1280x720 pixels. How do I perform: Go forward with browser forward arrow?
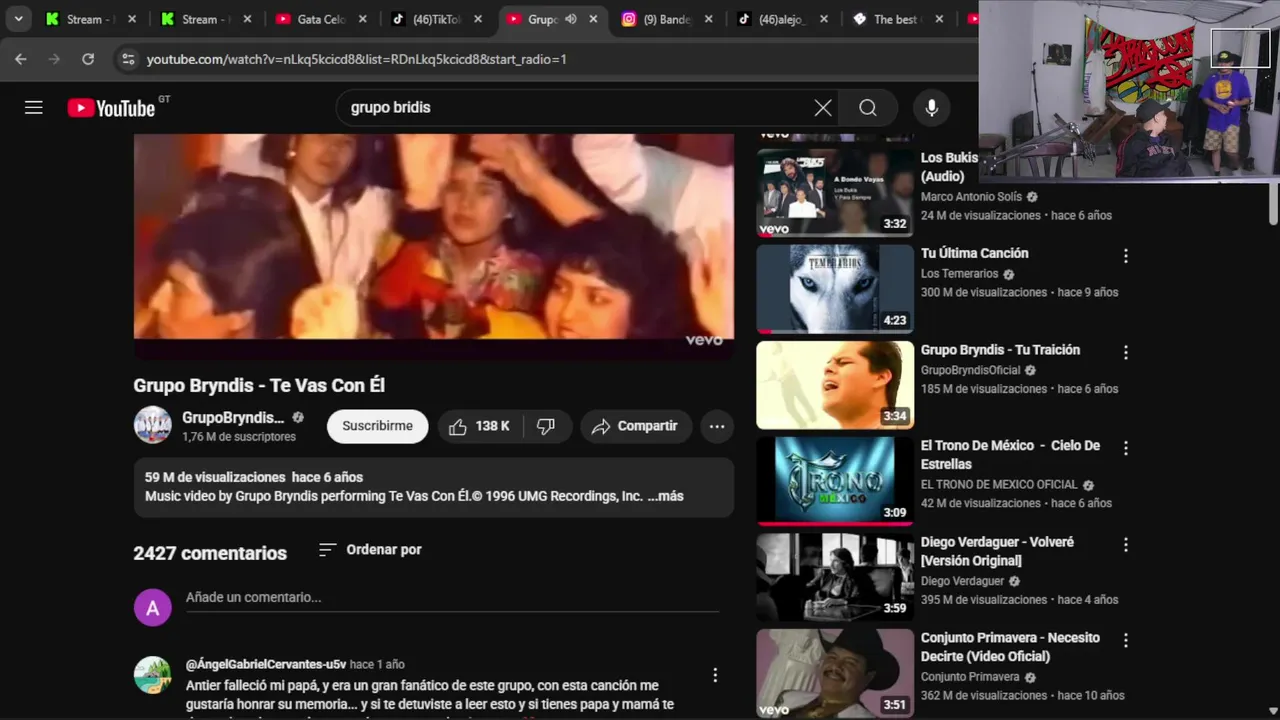[x=54, y=59]
